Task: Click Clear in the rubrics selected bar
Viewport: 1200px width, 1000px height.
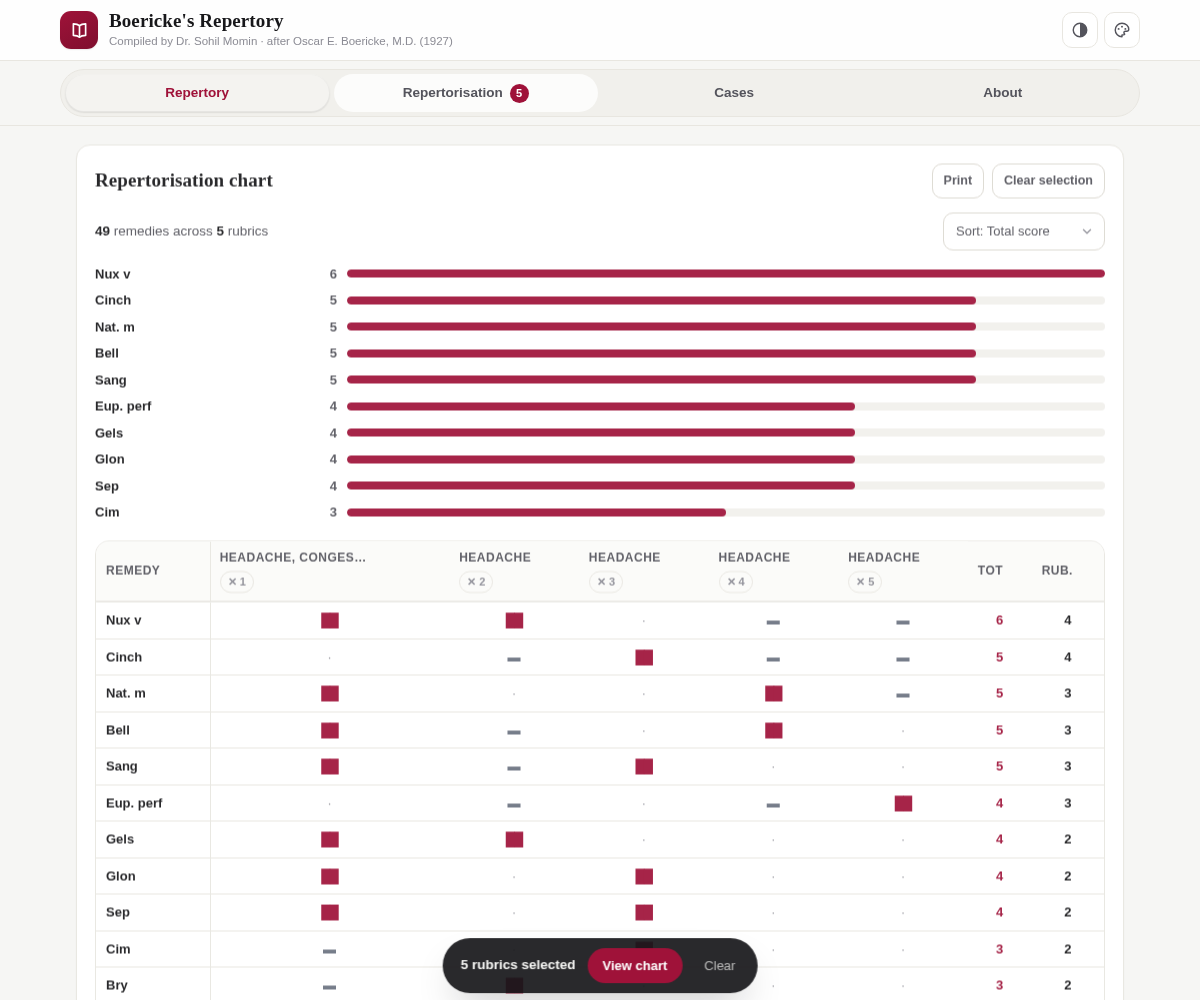Action: pos(720,966)
